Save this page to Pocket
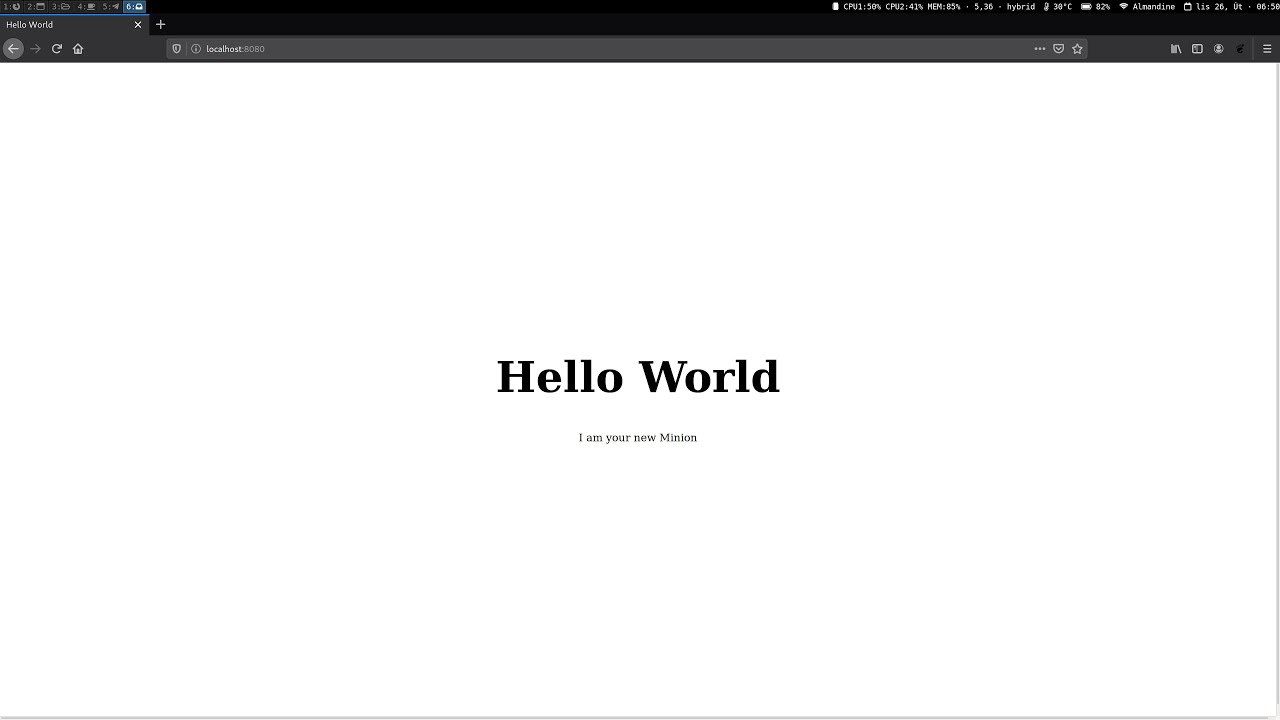Viewport: 1280px width, 720px height. [x=1058, y=48]
